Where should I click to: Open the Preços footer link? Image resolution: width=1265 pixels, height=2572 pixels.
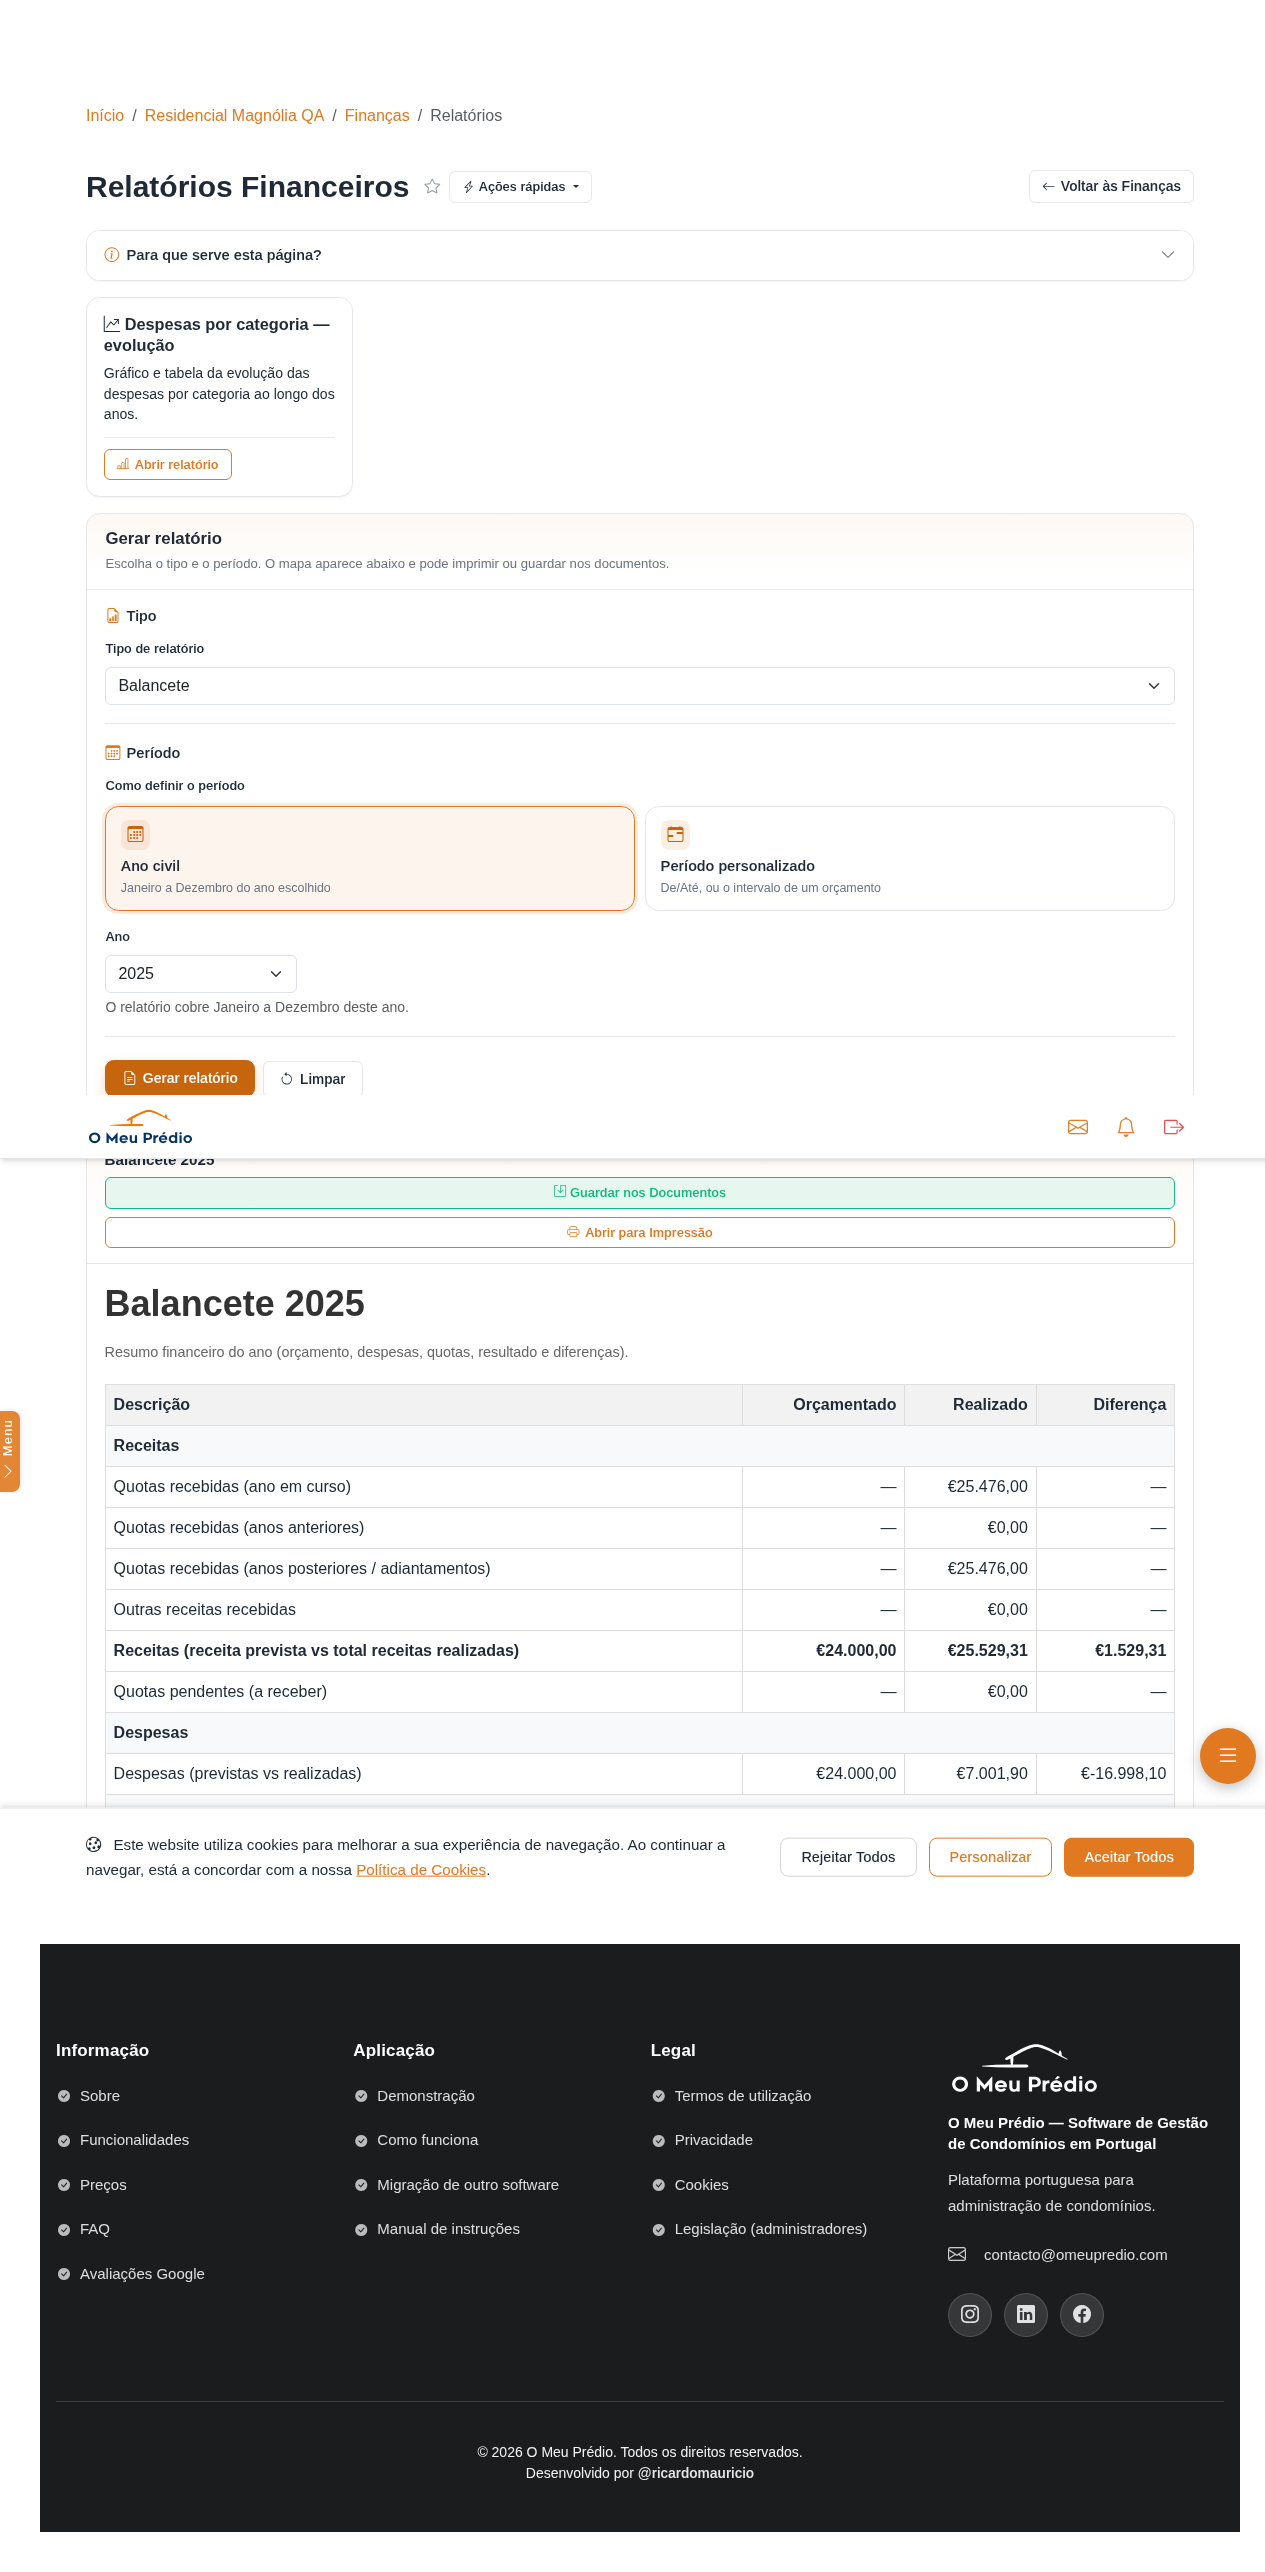(103, 2185)
